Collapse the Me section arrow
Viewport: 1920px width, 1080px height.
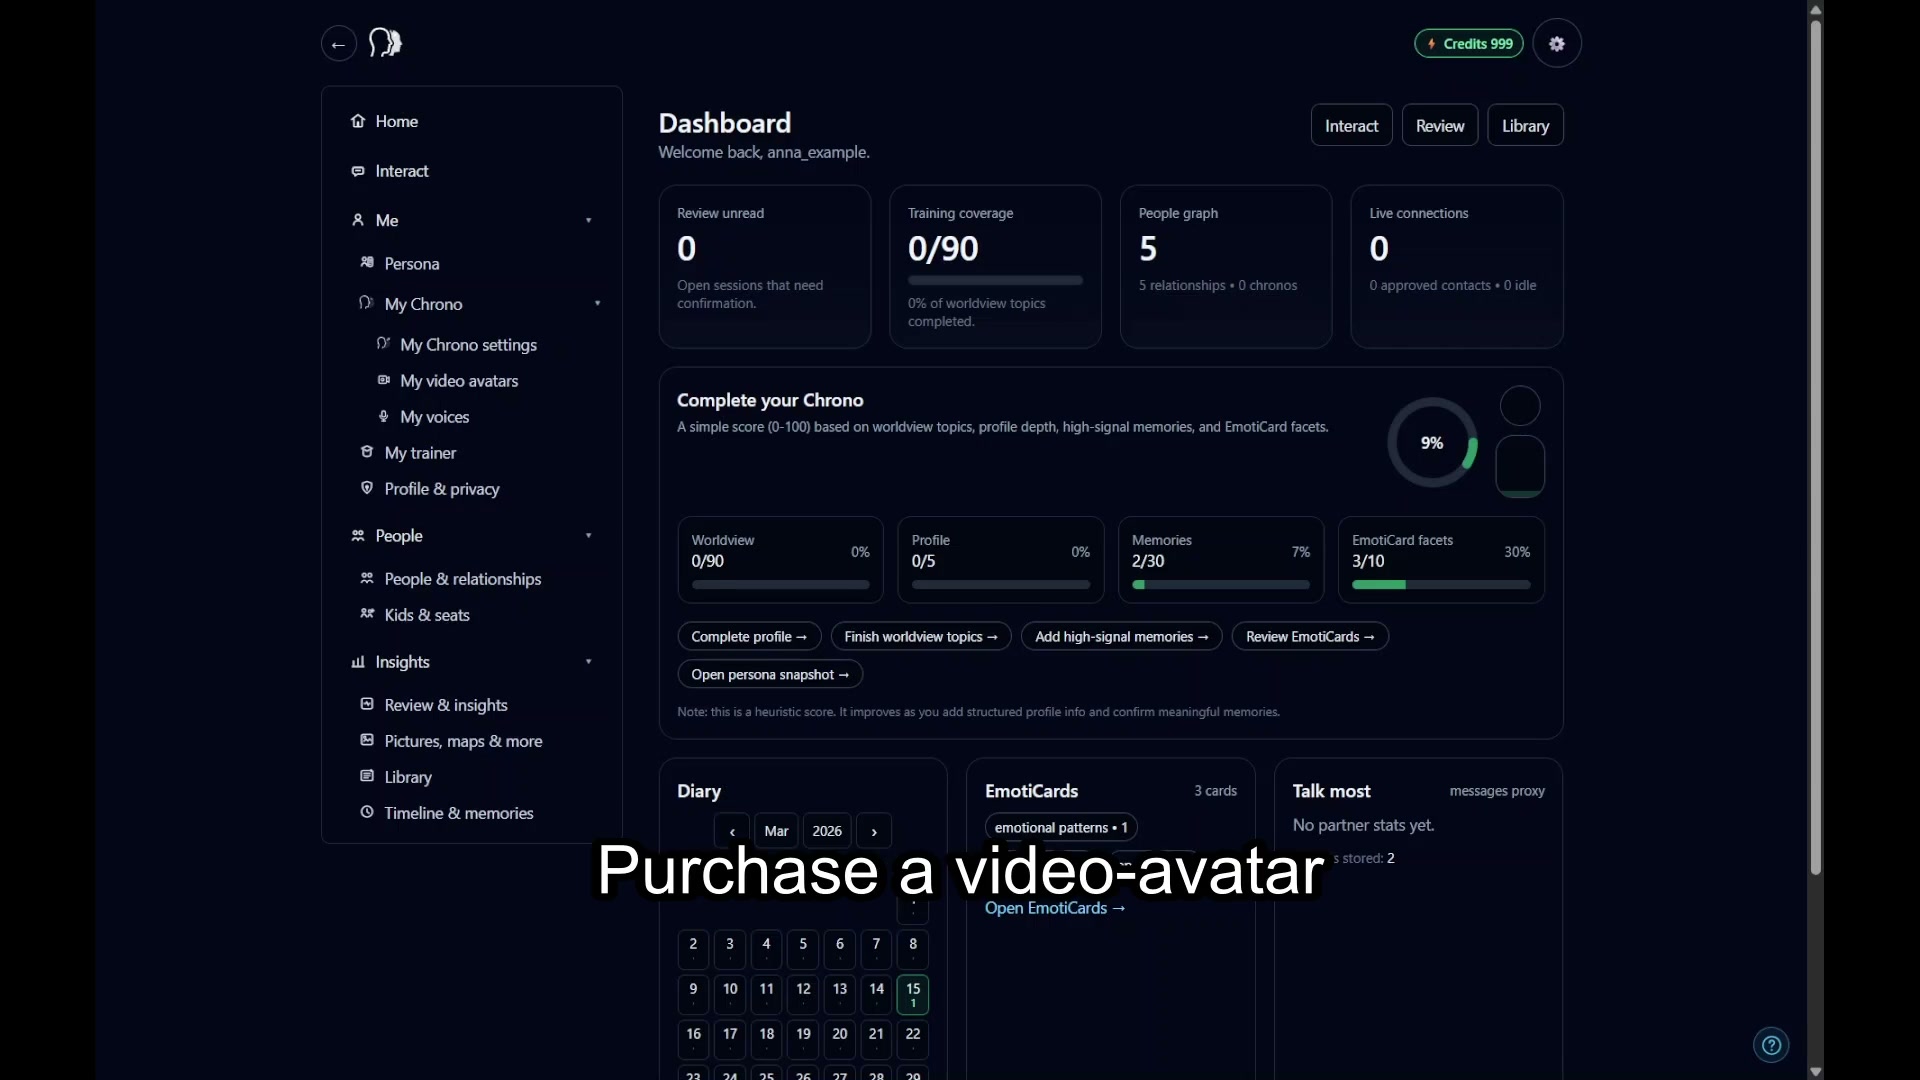589,220
